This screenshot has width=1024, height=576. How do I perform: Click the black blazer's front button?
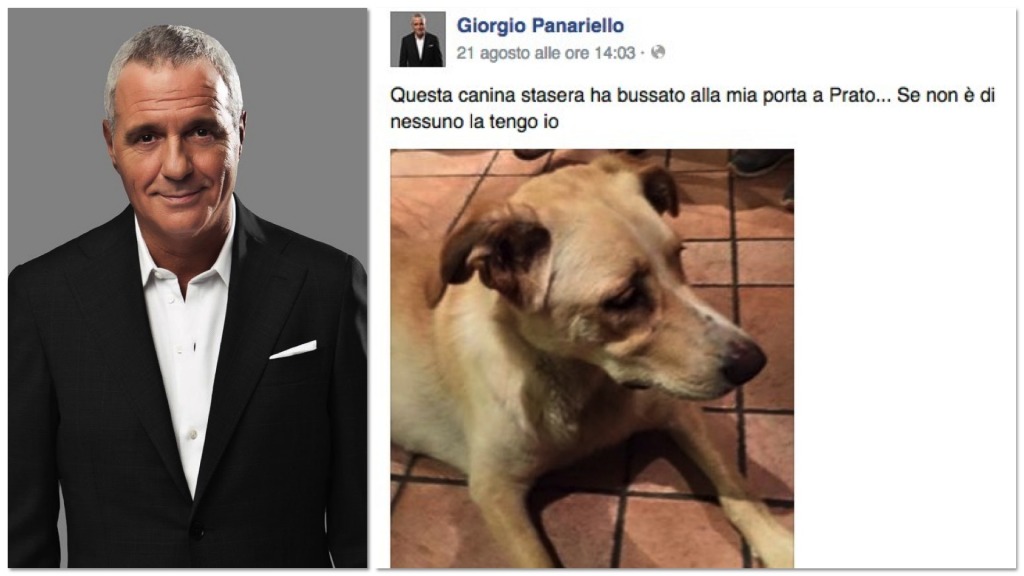(x=197, y=531)
